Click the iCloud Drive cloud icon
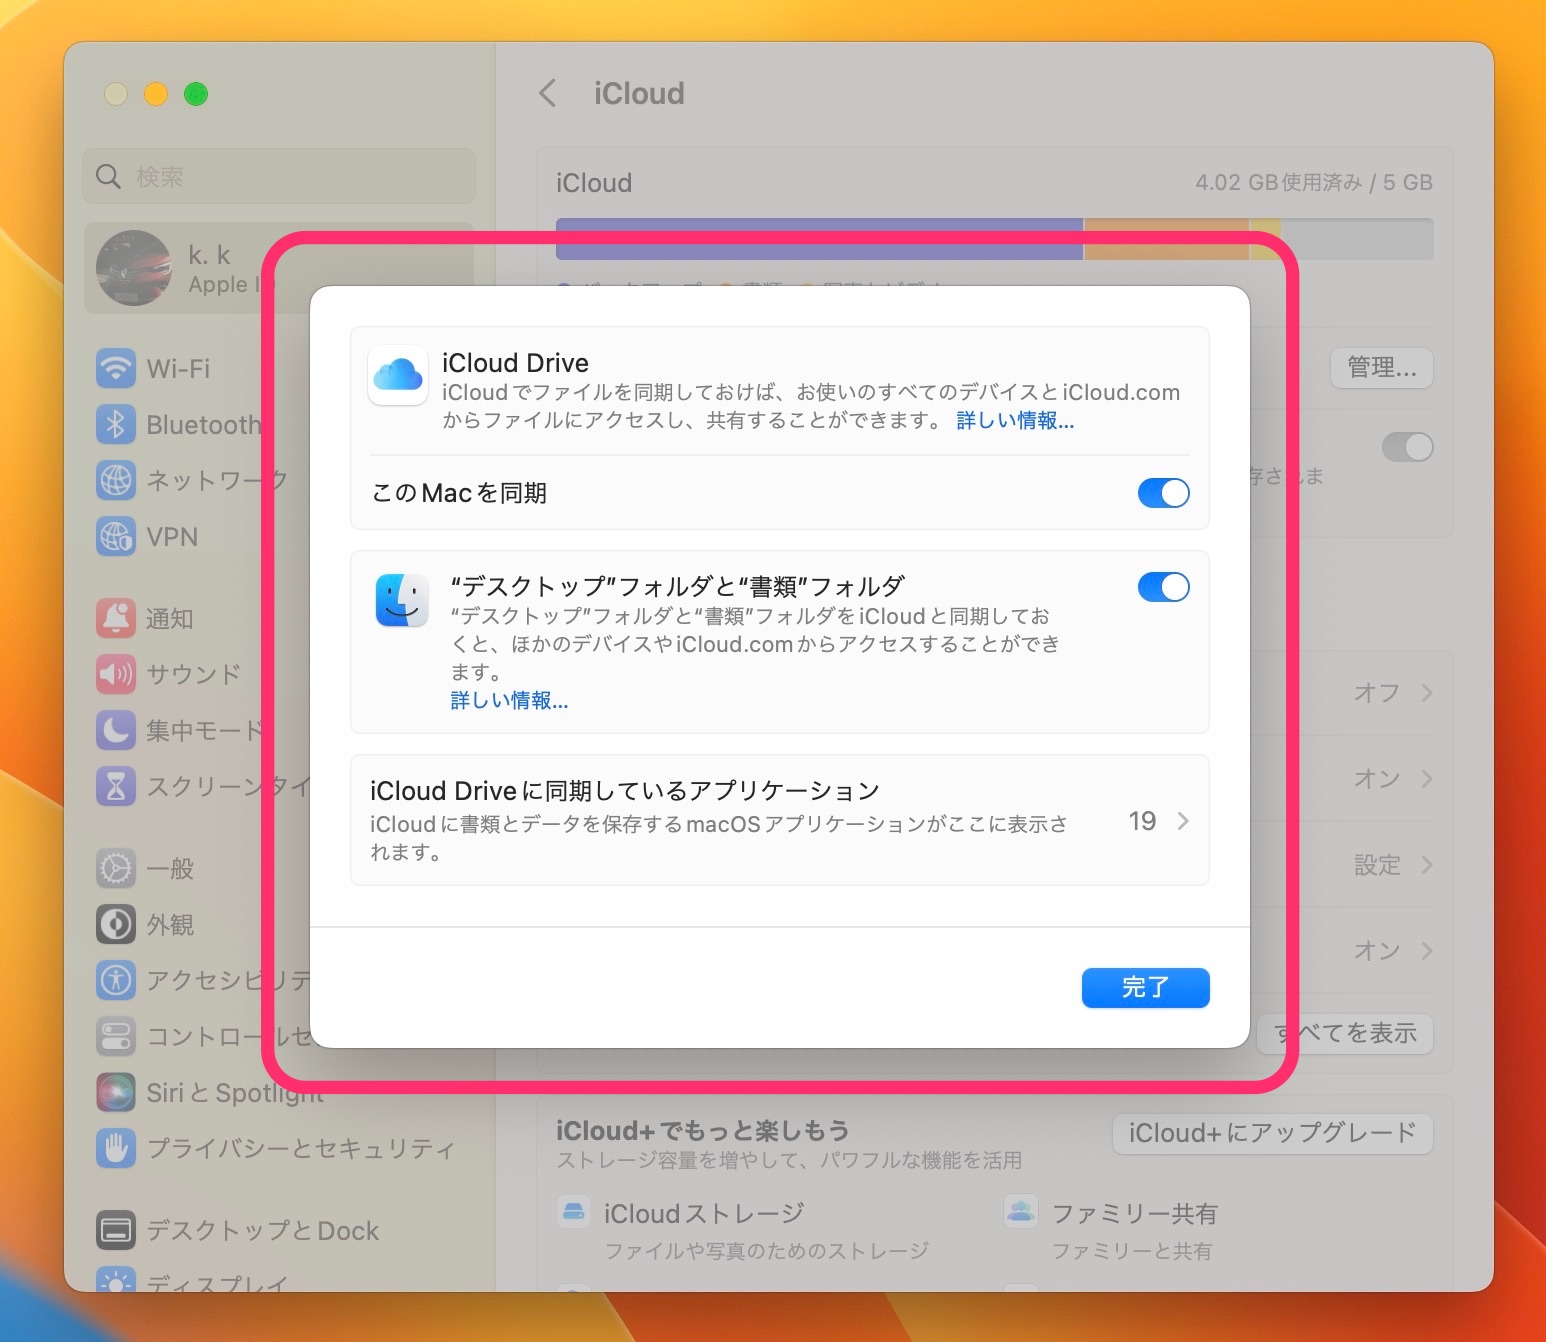Screen dimensions: 1546x1342 [x=398, y=376]
